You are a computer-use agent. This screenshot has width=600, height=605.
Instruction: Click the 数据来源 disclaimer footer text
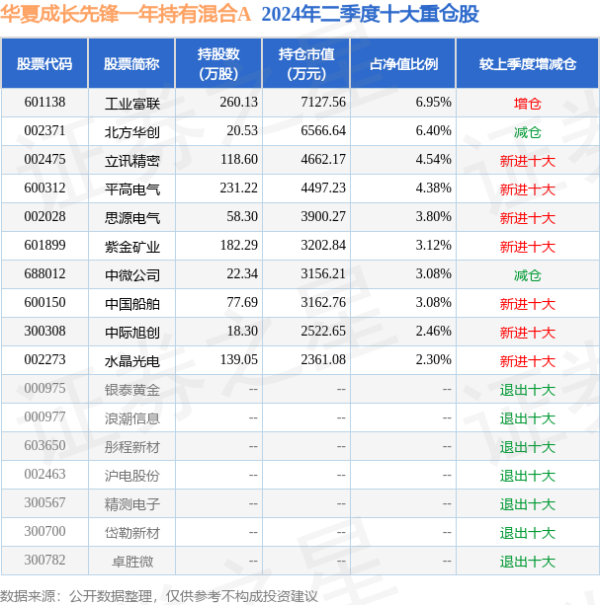tap(159, 596)
